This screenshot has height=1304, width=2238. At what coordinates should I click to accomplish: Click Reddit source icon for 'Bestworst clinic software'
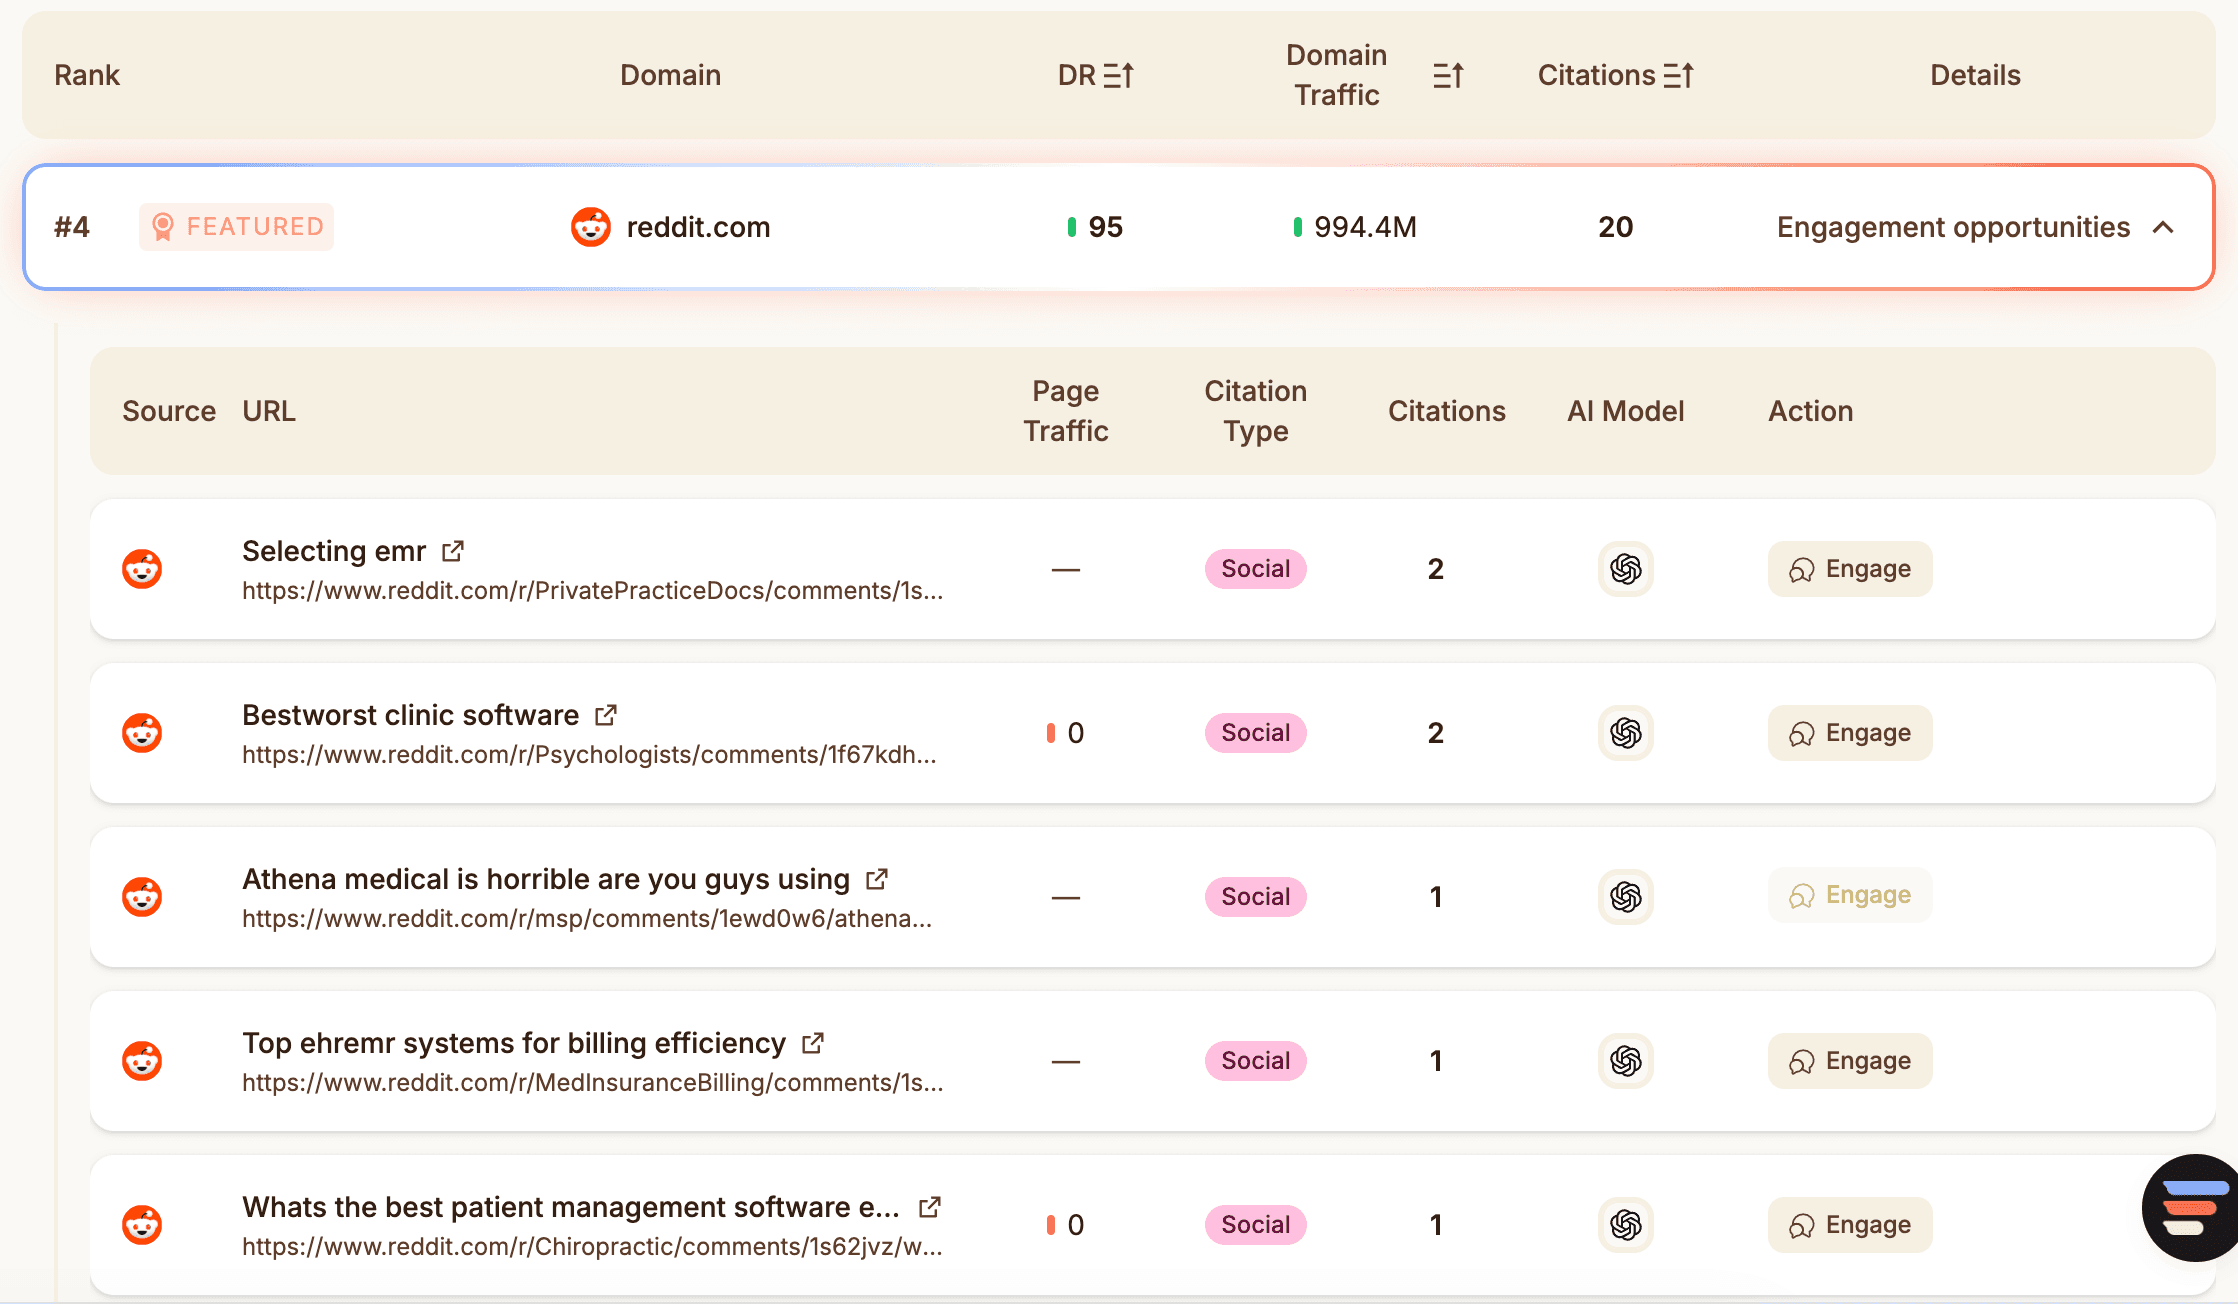point(142,733)
